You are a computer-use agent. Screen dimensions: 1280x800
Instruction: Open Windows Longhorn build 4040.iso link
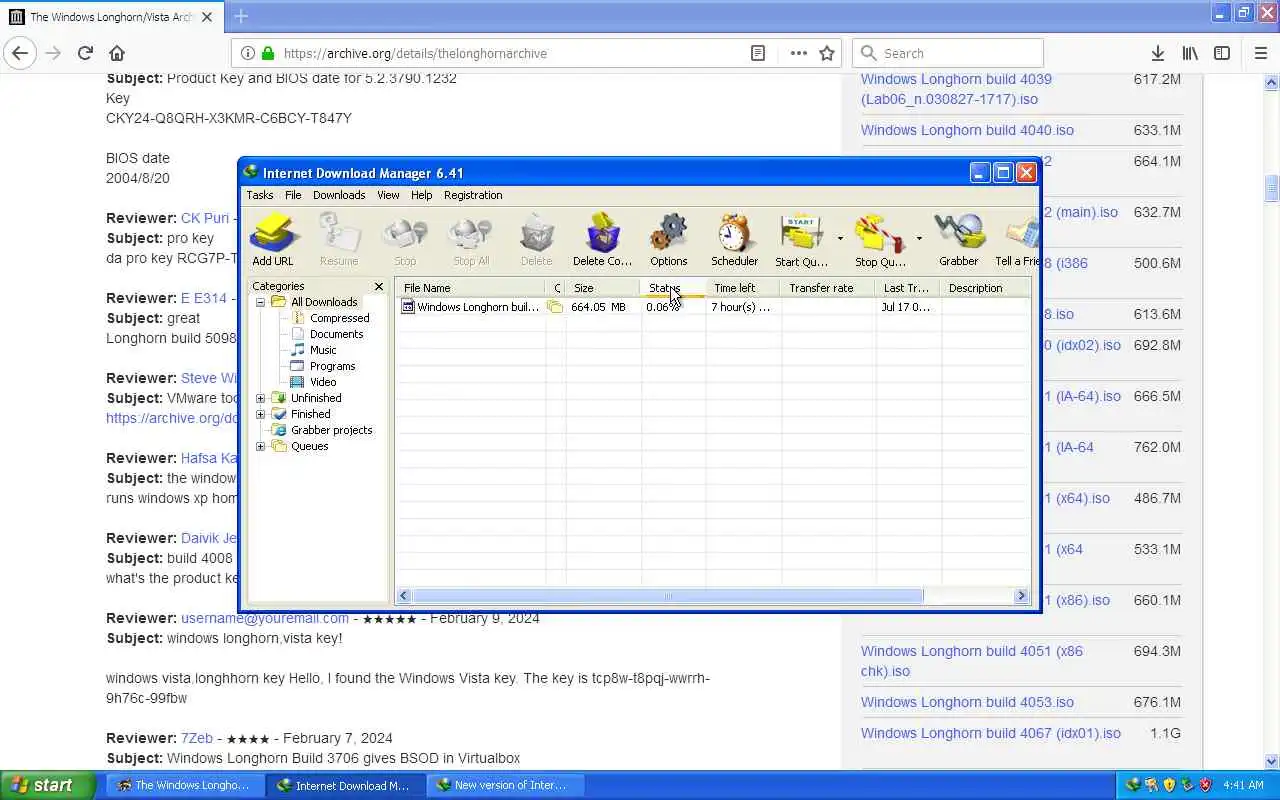(967, 130)
